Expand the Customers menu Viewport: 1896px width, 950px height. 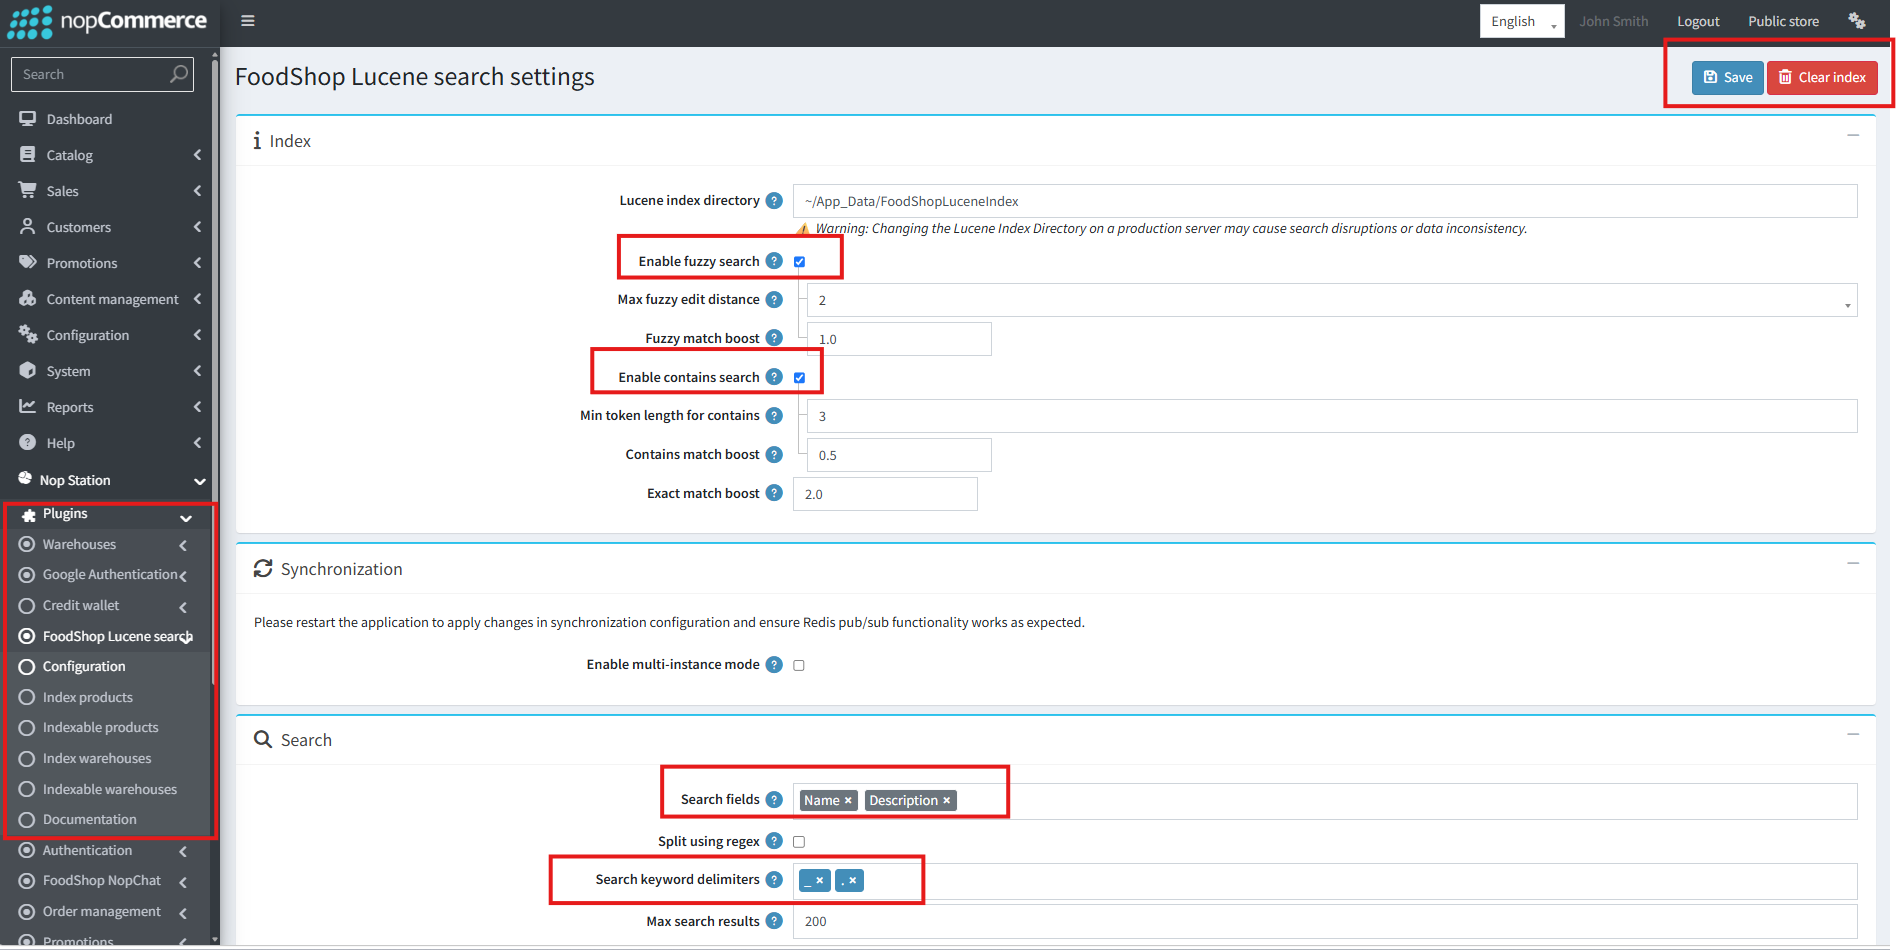(110, 227)
